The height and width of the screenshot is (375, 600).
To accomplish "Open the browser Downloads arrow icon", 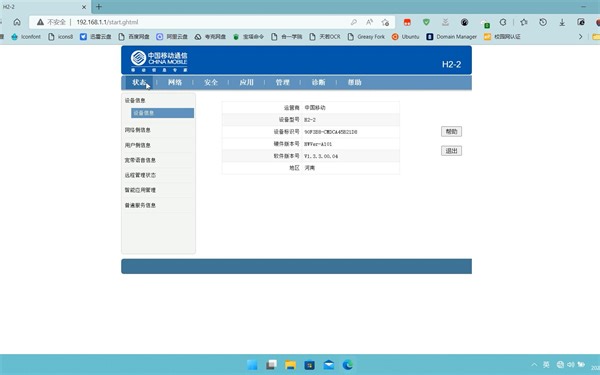I will coord(562,23).
